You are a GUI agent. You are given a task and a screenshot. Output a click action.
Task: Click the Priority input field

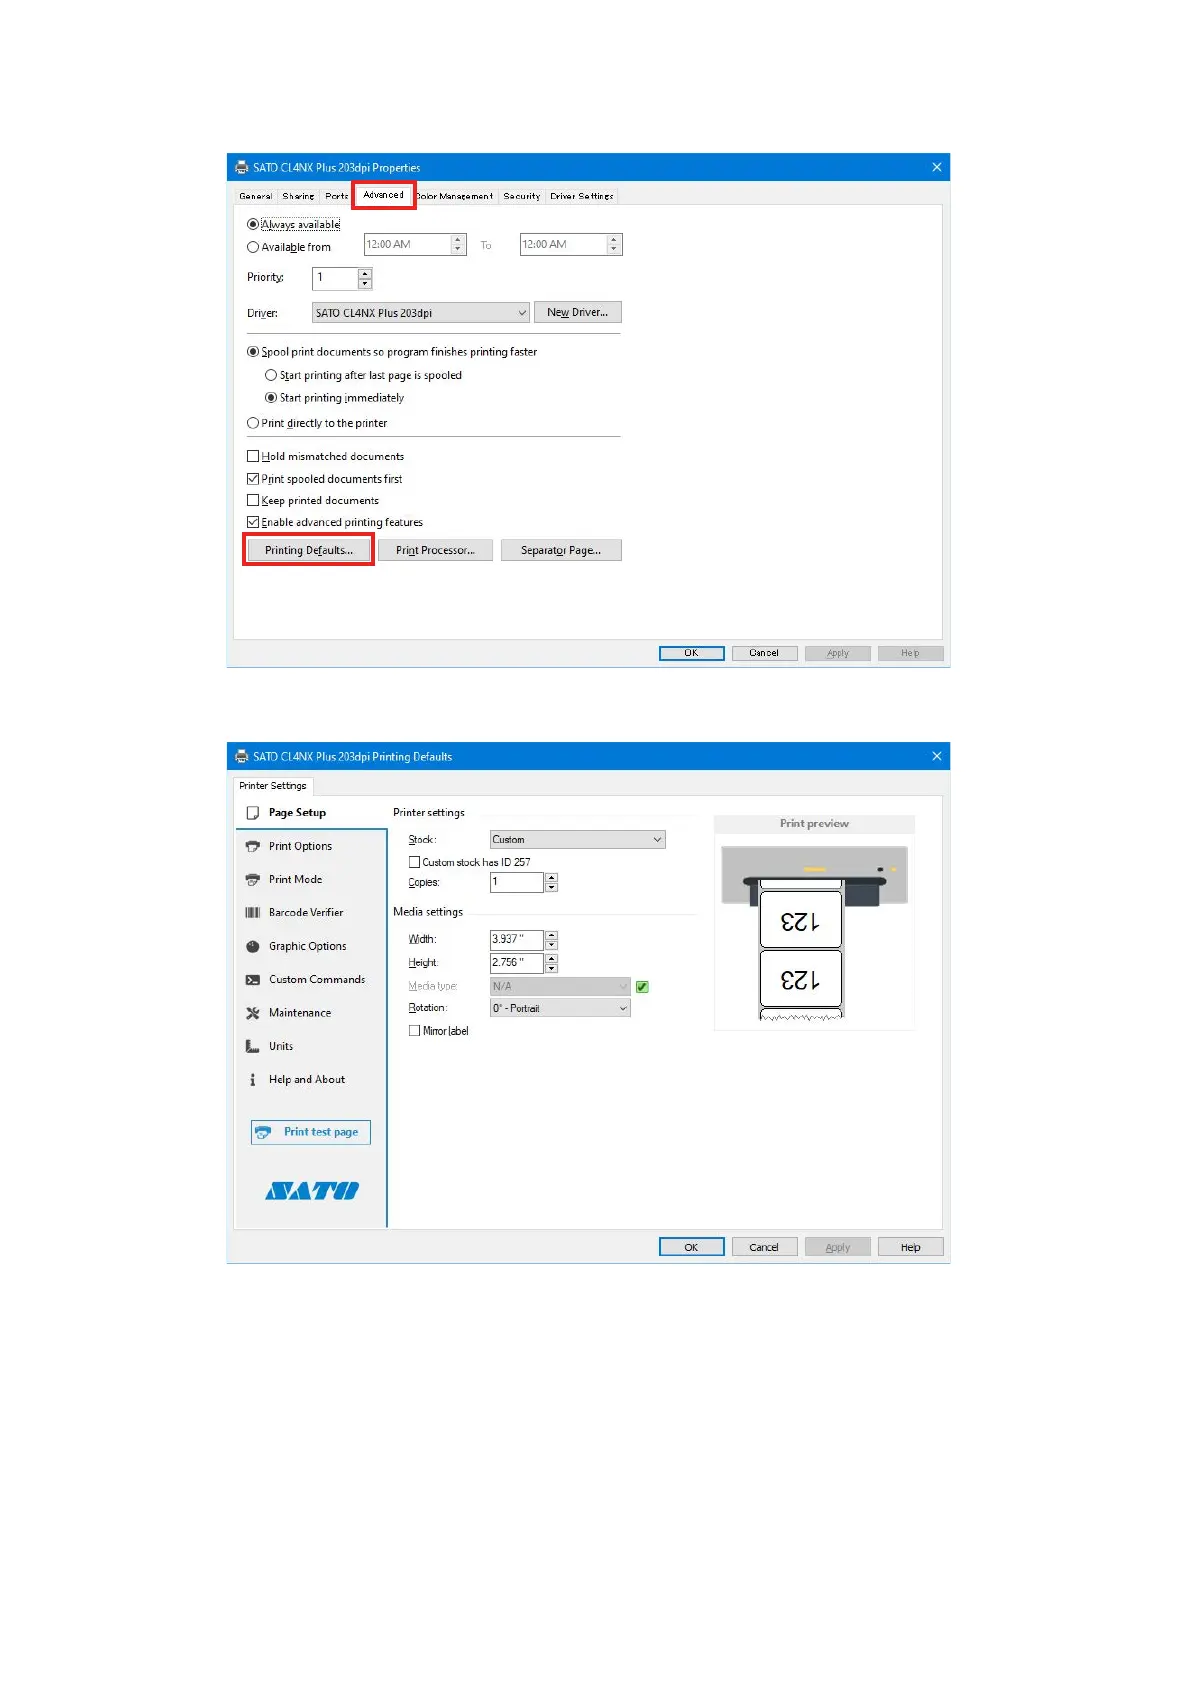coord(335,278)
